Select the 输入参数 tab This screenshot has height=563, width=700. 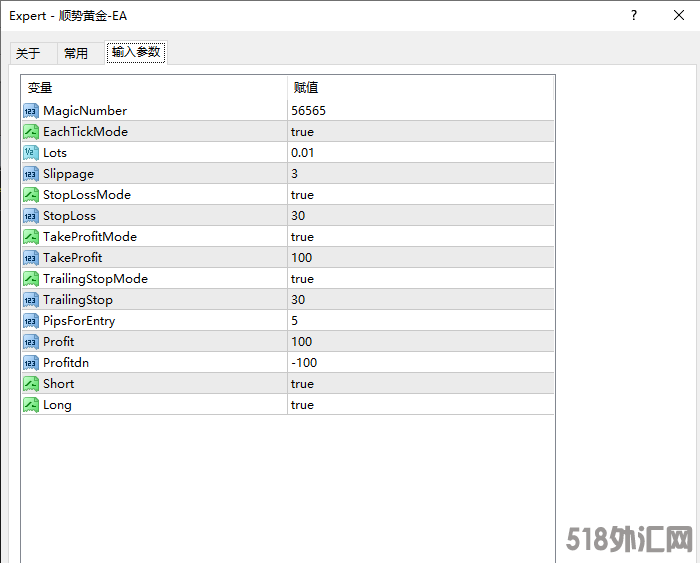click(x=136, y=53)
